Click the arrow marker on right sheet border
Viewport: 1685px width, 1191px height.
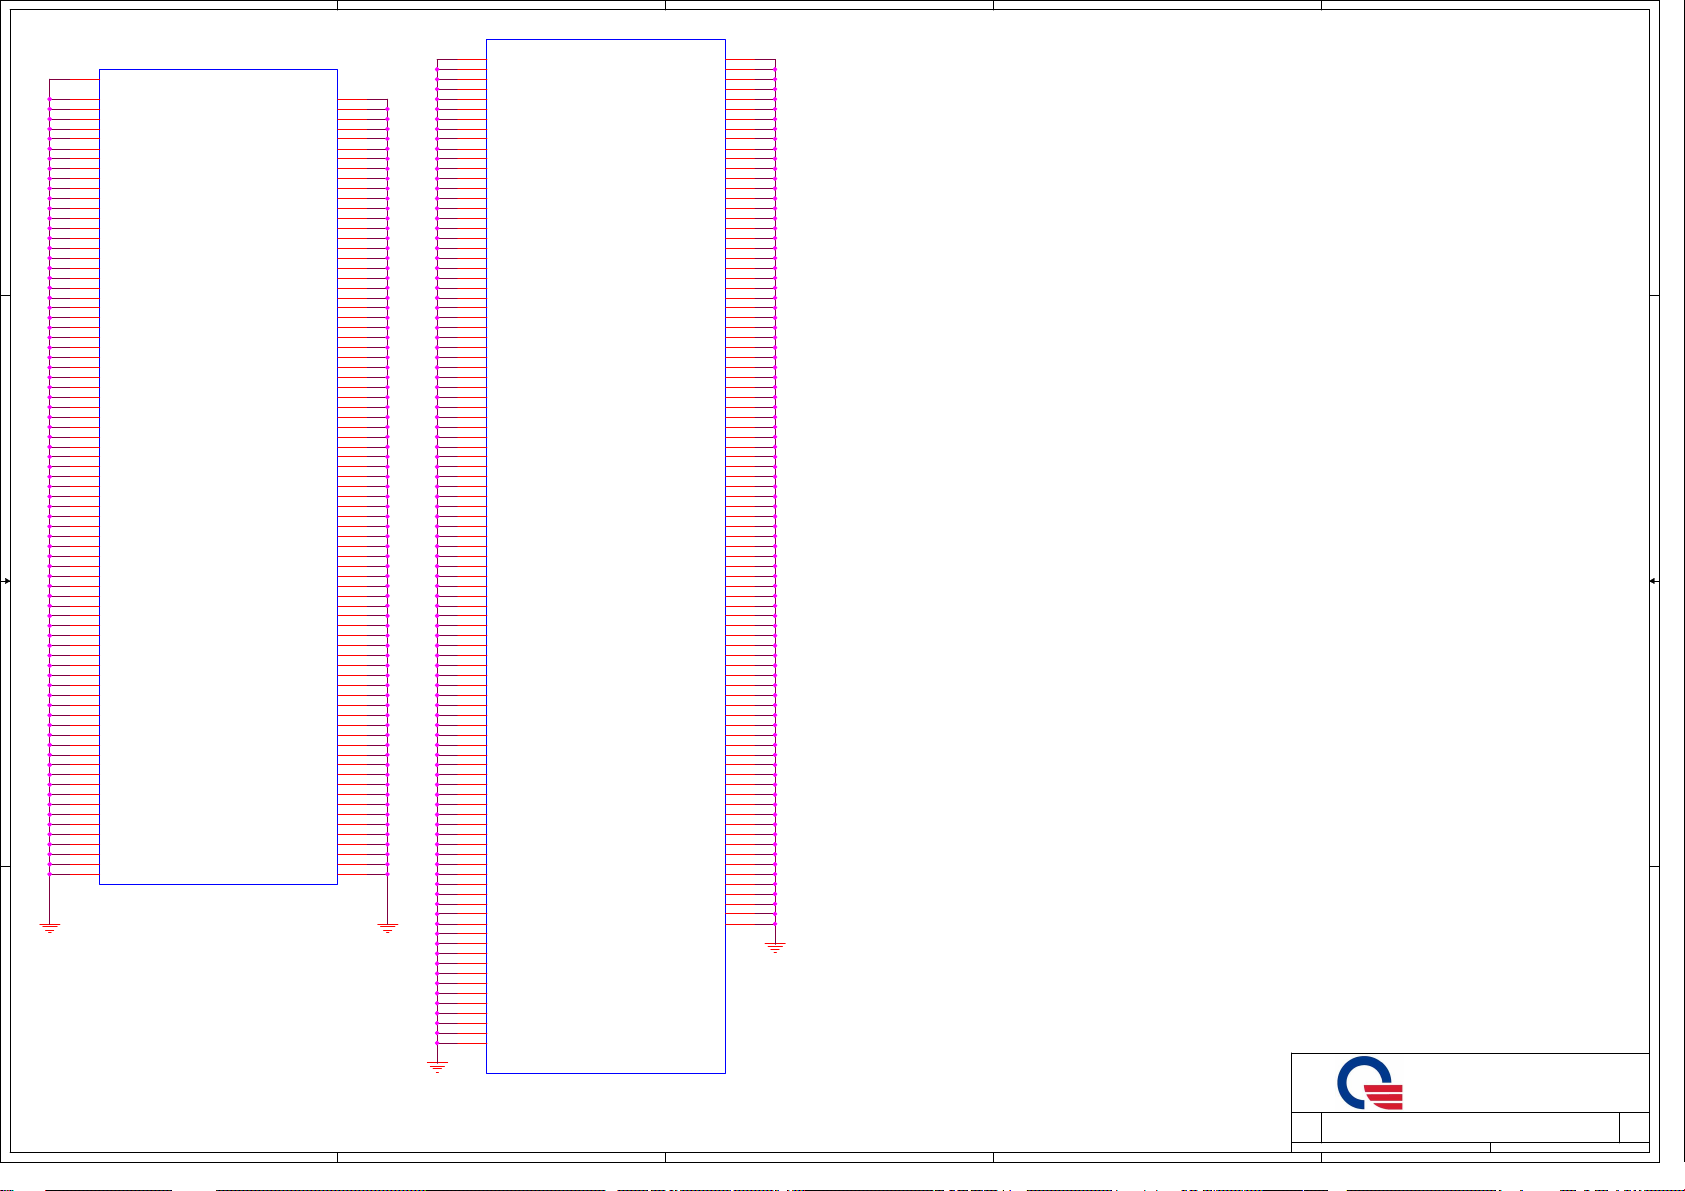pos(1654,581)
